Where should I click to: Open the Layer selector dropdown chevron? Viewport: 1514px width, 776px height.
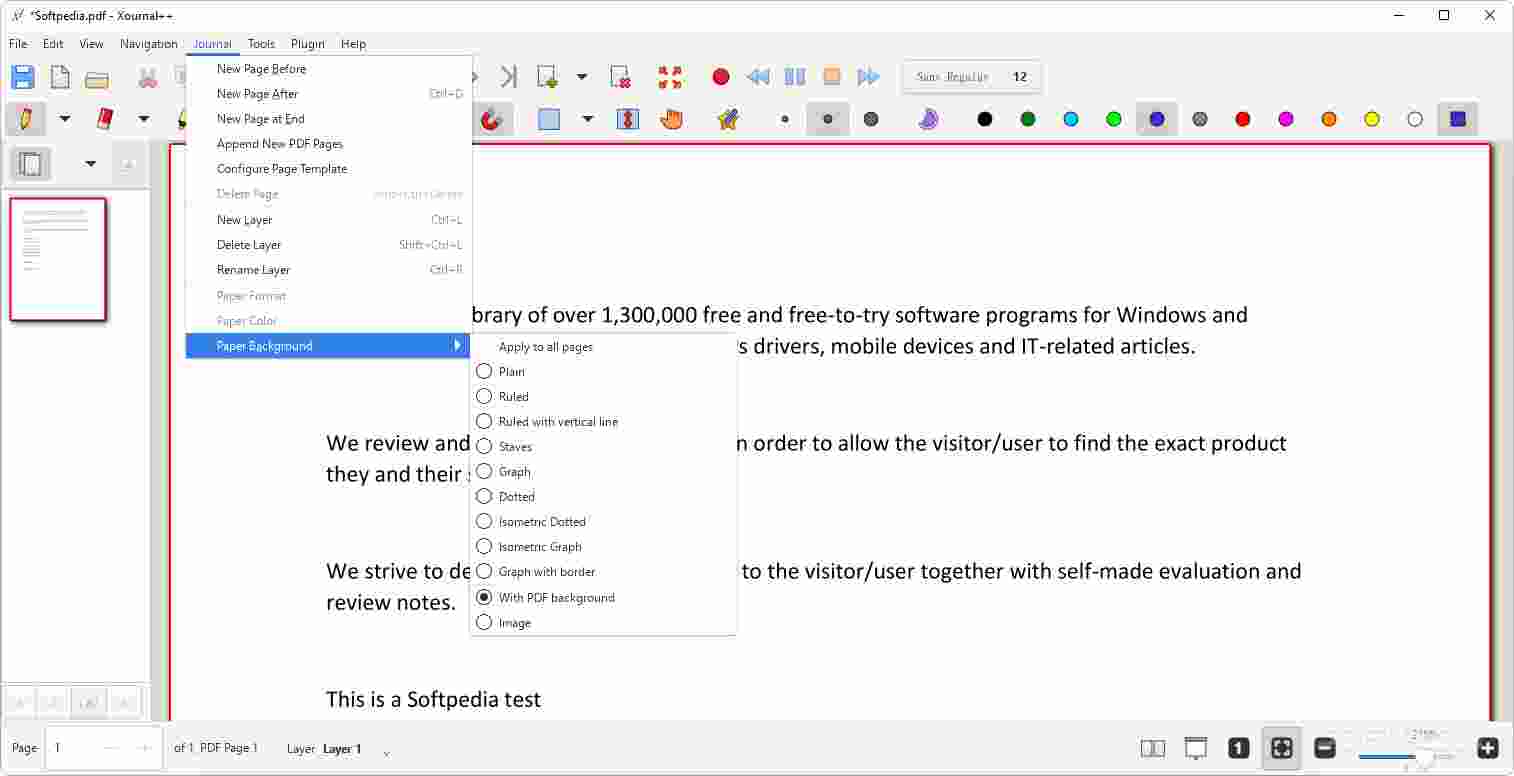[387, 752]
